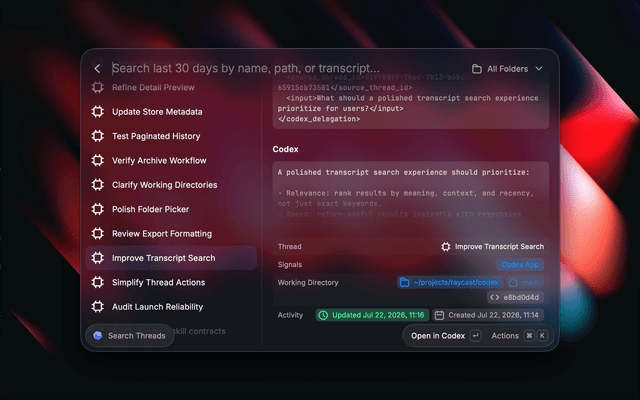The image size is (640, 400).
Task: Select the Audit Launch Reliability thread
Action: 171,307
